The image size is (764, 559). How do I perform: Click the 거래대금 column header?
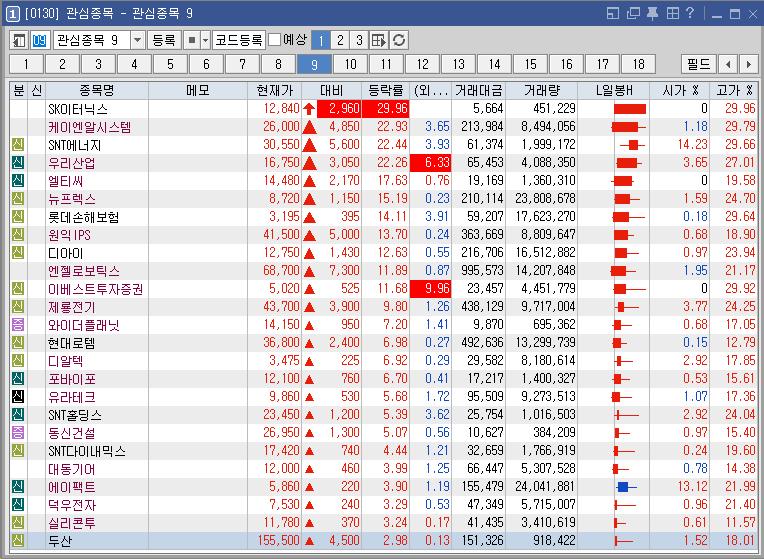(x=478, y=90)
